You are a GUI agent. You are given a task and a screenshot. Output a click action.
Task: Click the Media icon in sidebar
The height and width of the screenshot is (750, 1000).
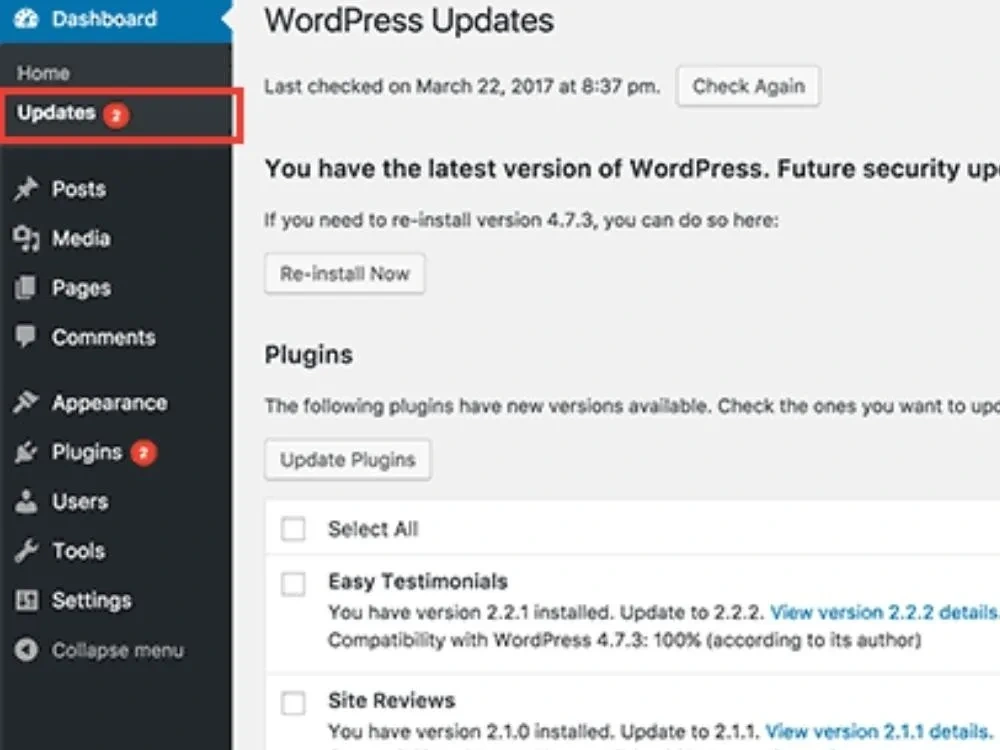click(26, 238)
